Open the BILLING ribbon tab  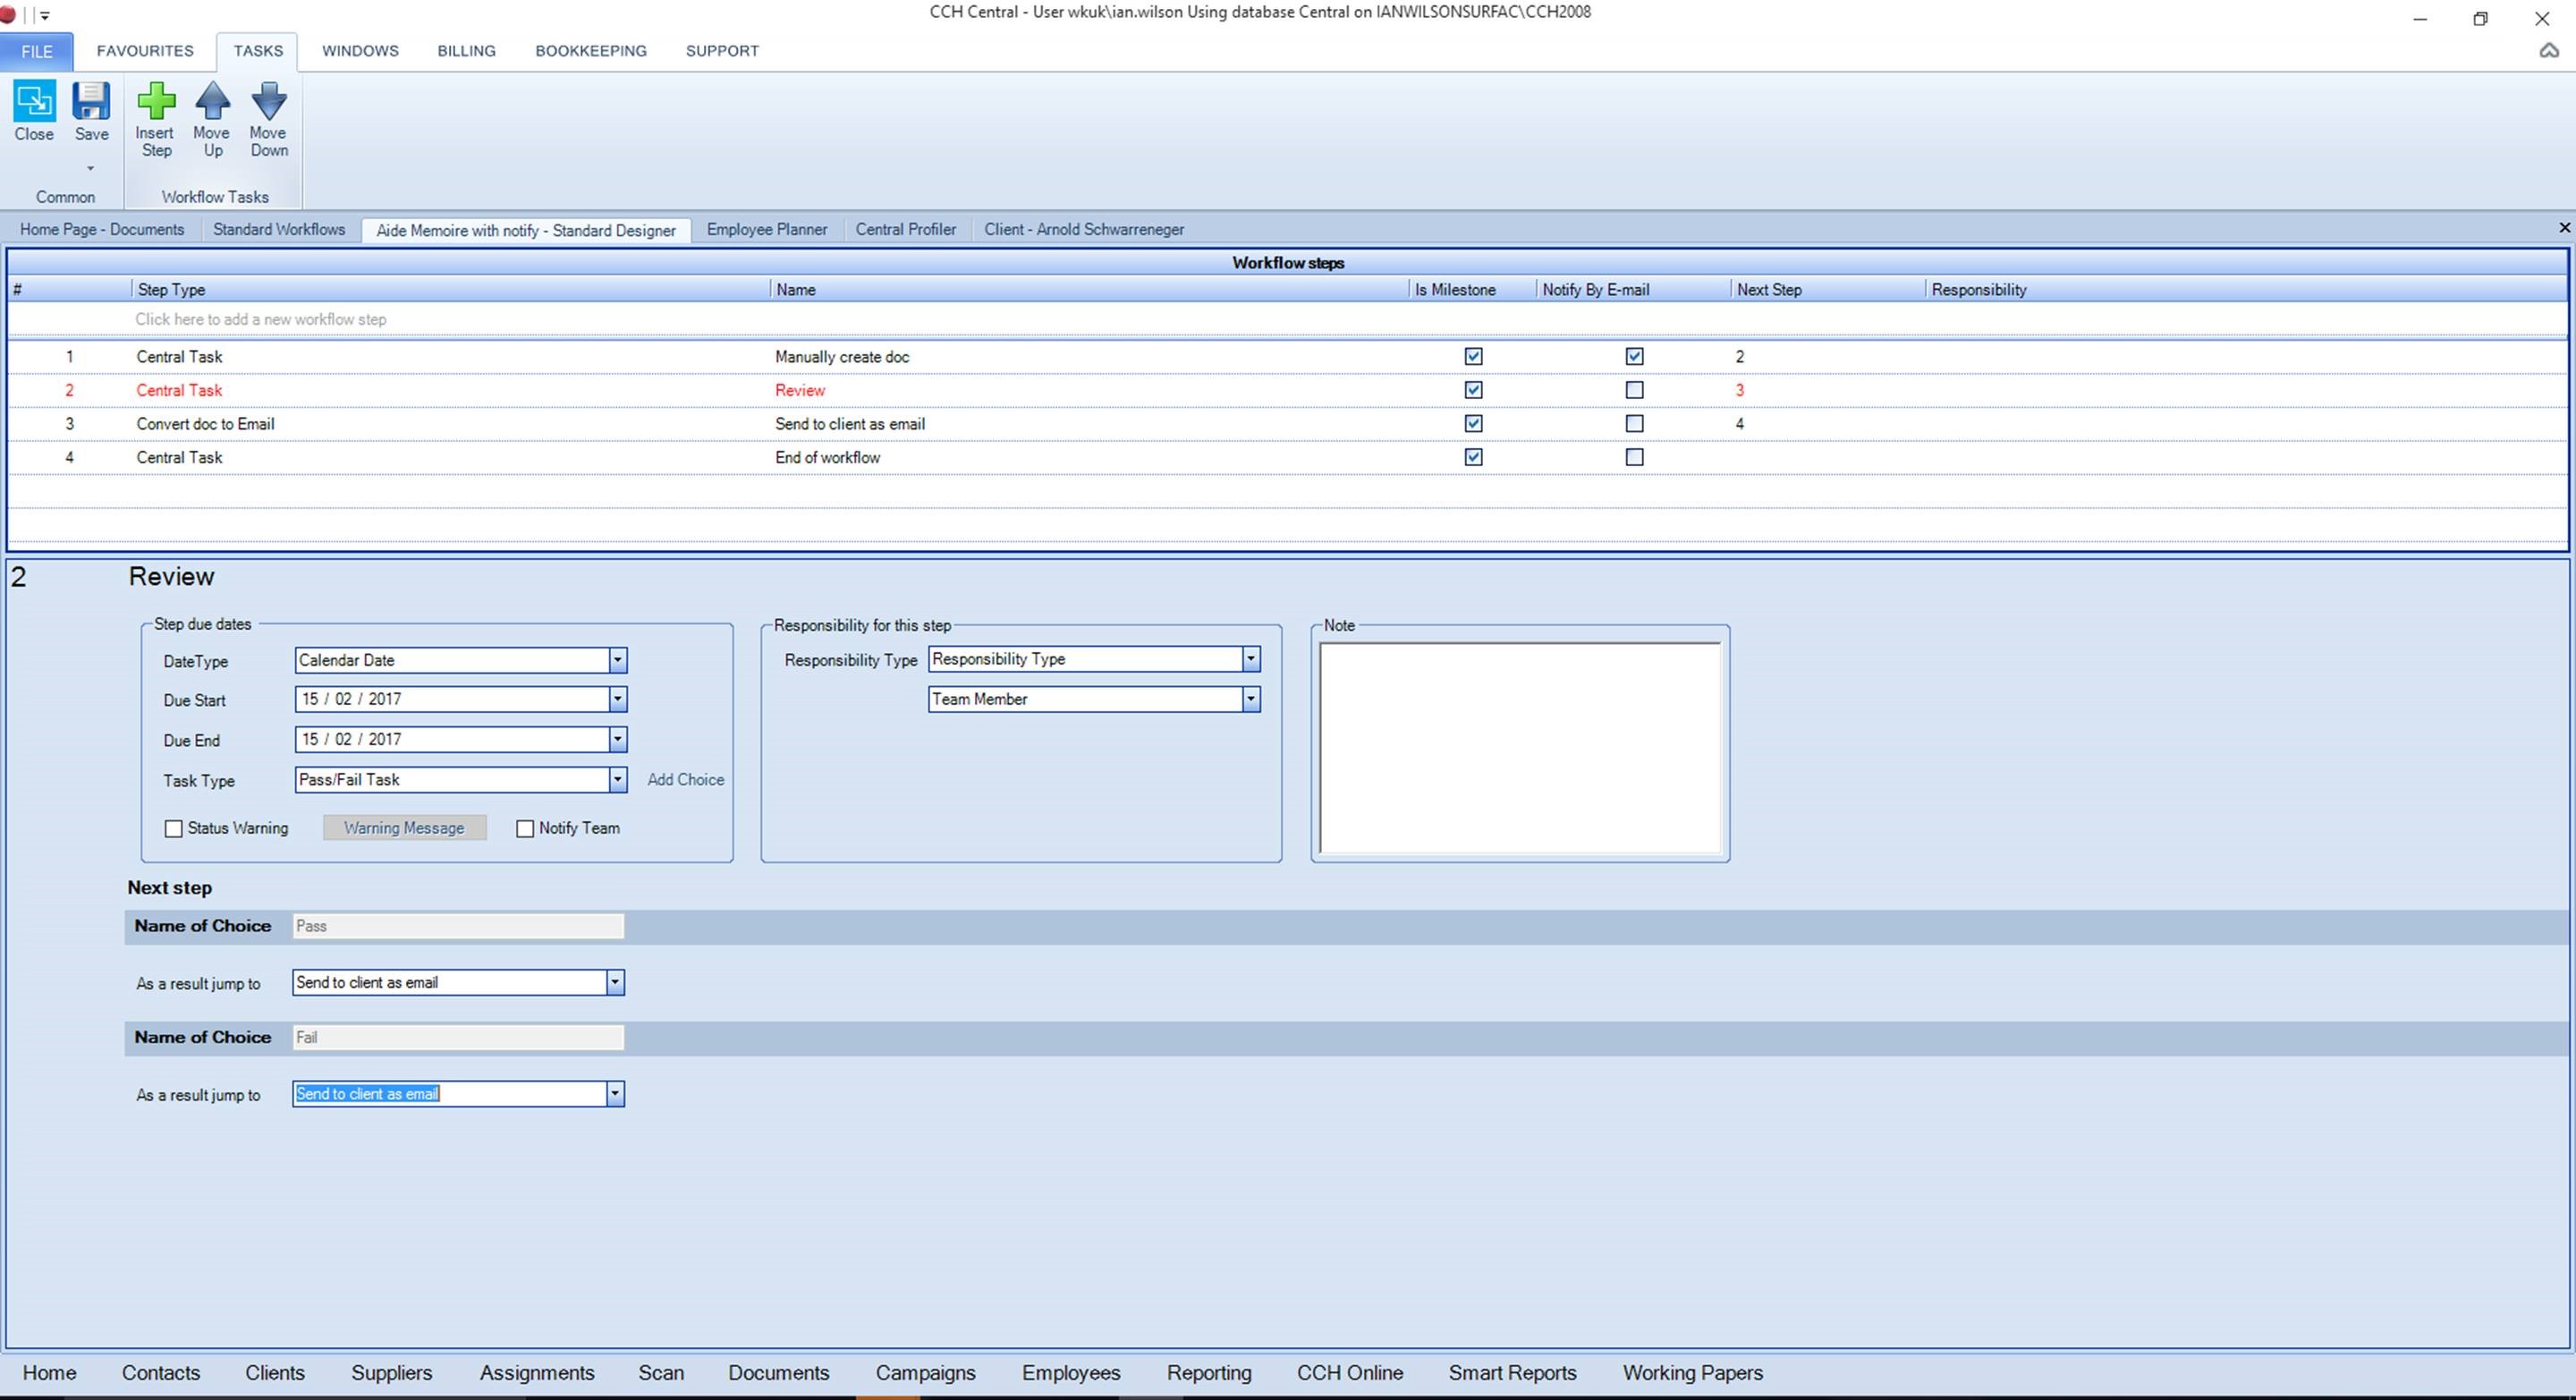466,51
